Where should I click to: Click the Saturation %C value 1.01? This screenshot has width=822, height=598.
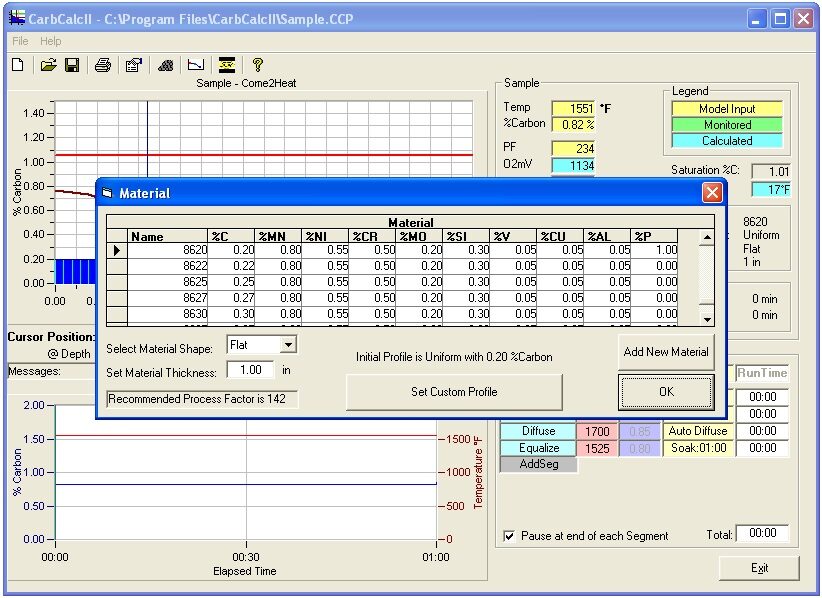[771, 171]
